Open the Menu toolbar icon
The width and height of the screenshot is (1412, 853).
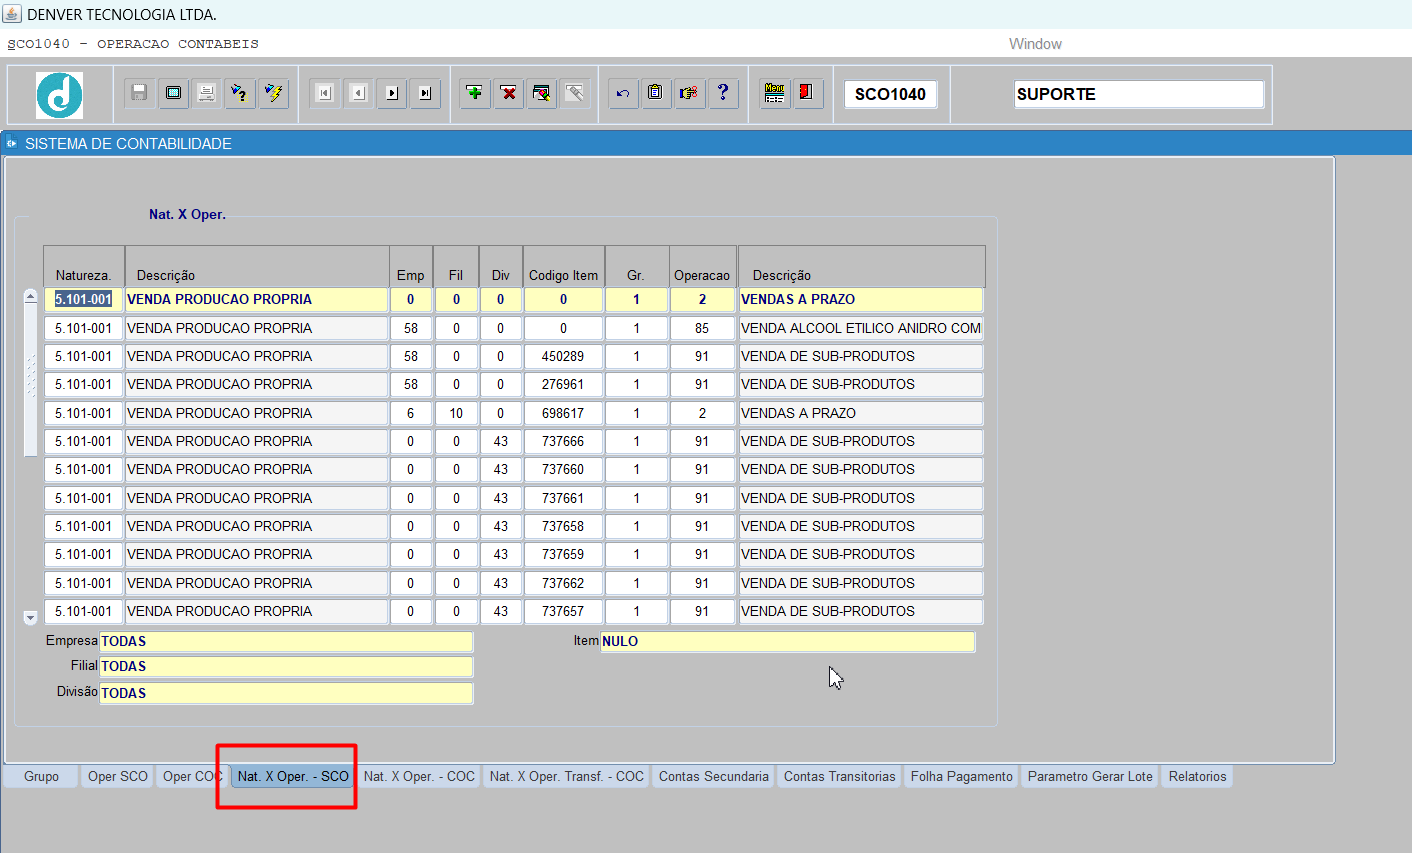click(x=774, y=93)
